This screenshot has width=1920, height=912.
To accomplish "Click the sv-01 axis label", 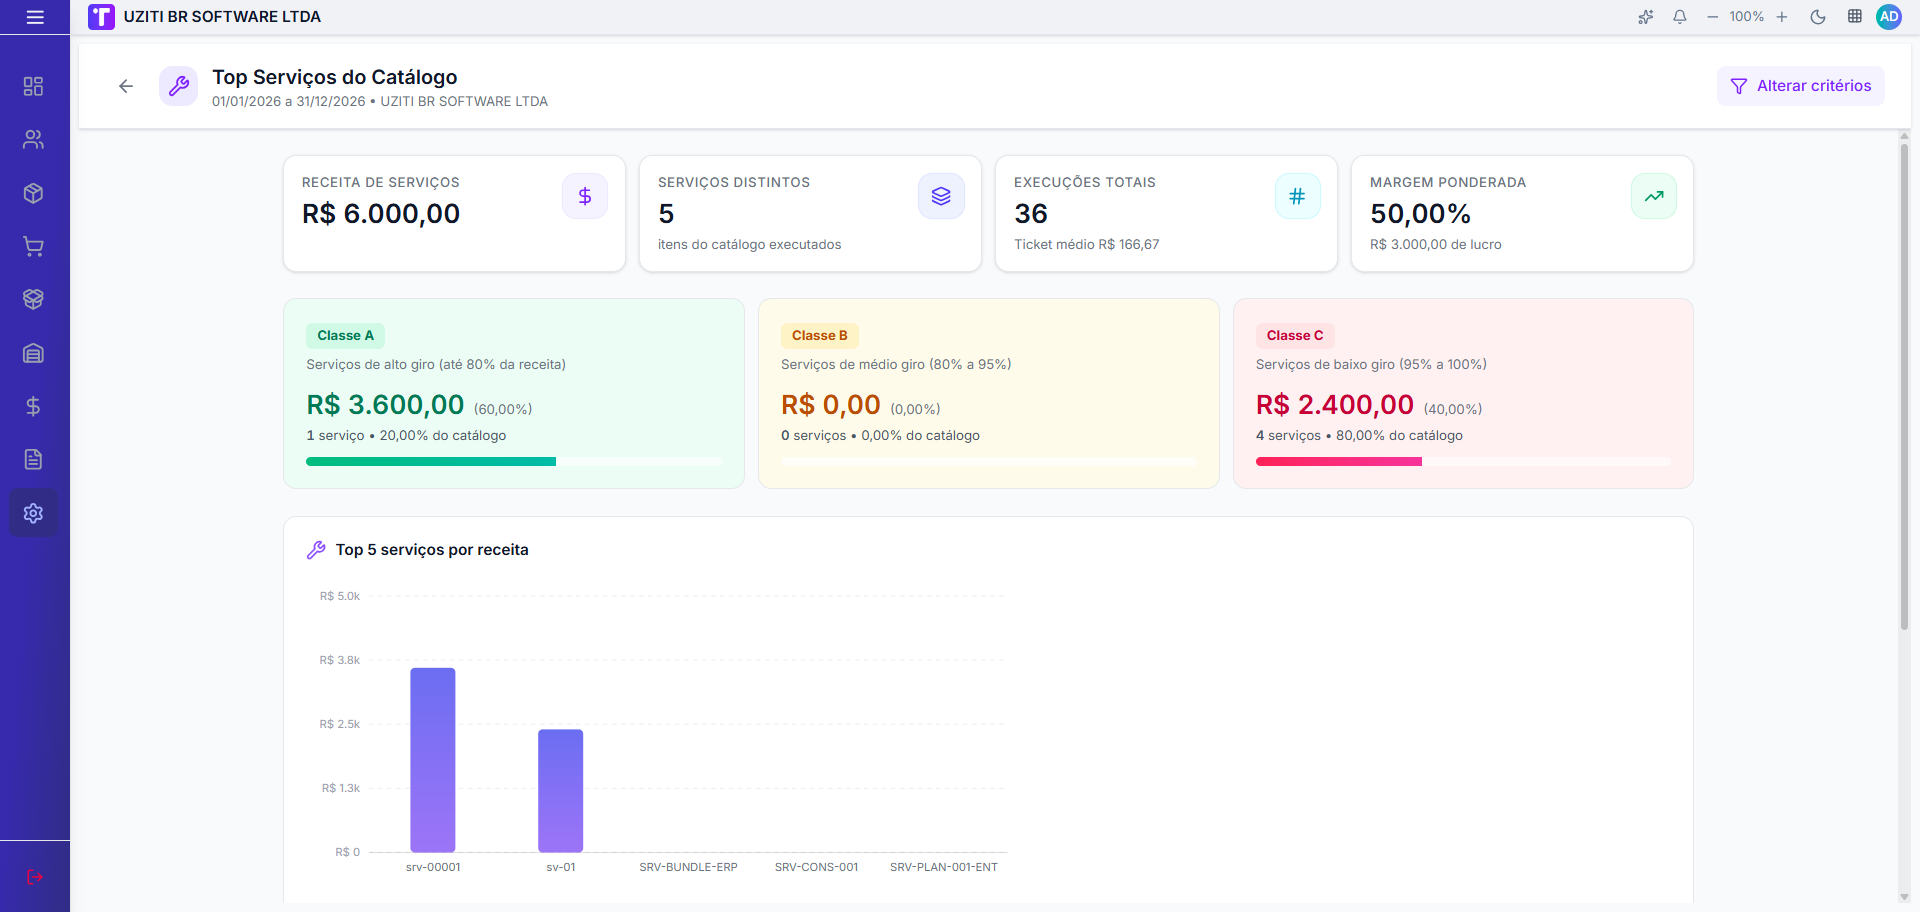I will point(561,868).
